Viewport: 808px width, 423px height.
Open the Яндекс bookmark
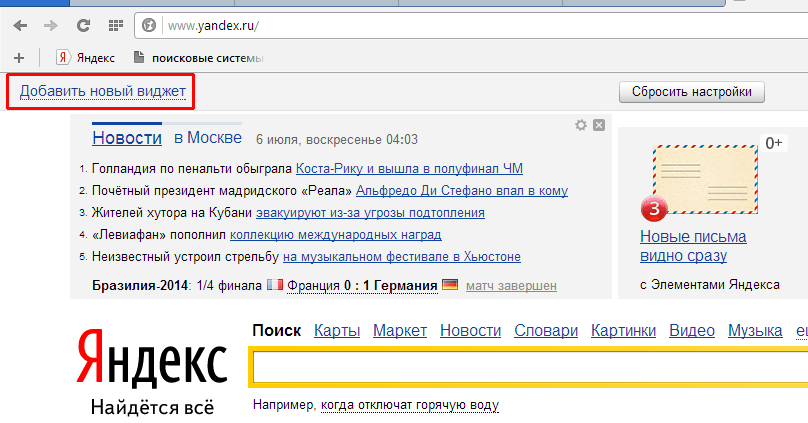86,58
